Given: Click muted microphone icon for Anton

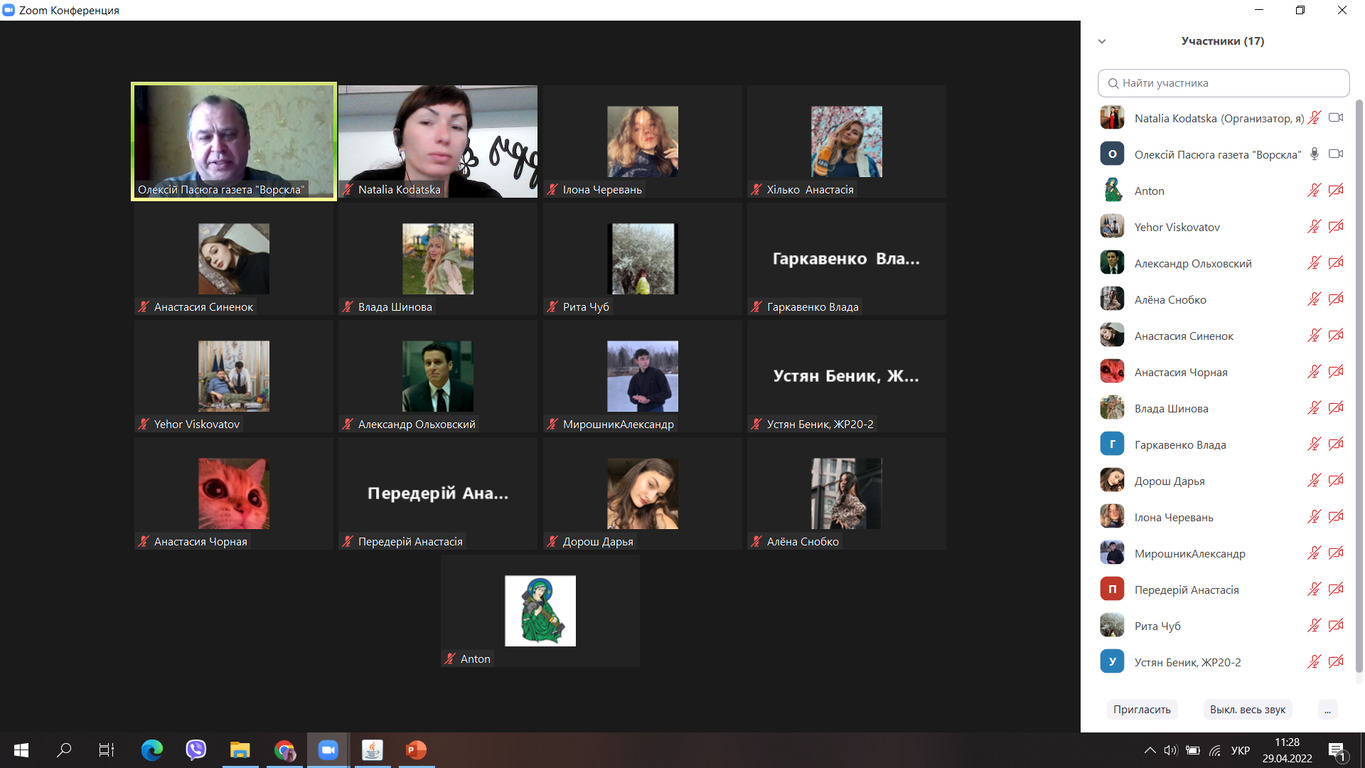Looking at the screenshot, I should coord(1314,191).
